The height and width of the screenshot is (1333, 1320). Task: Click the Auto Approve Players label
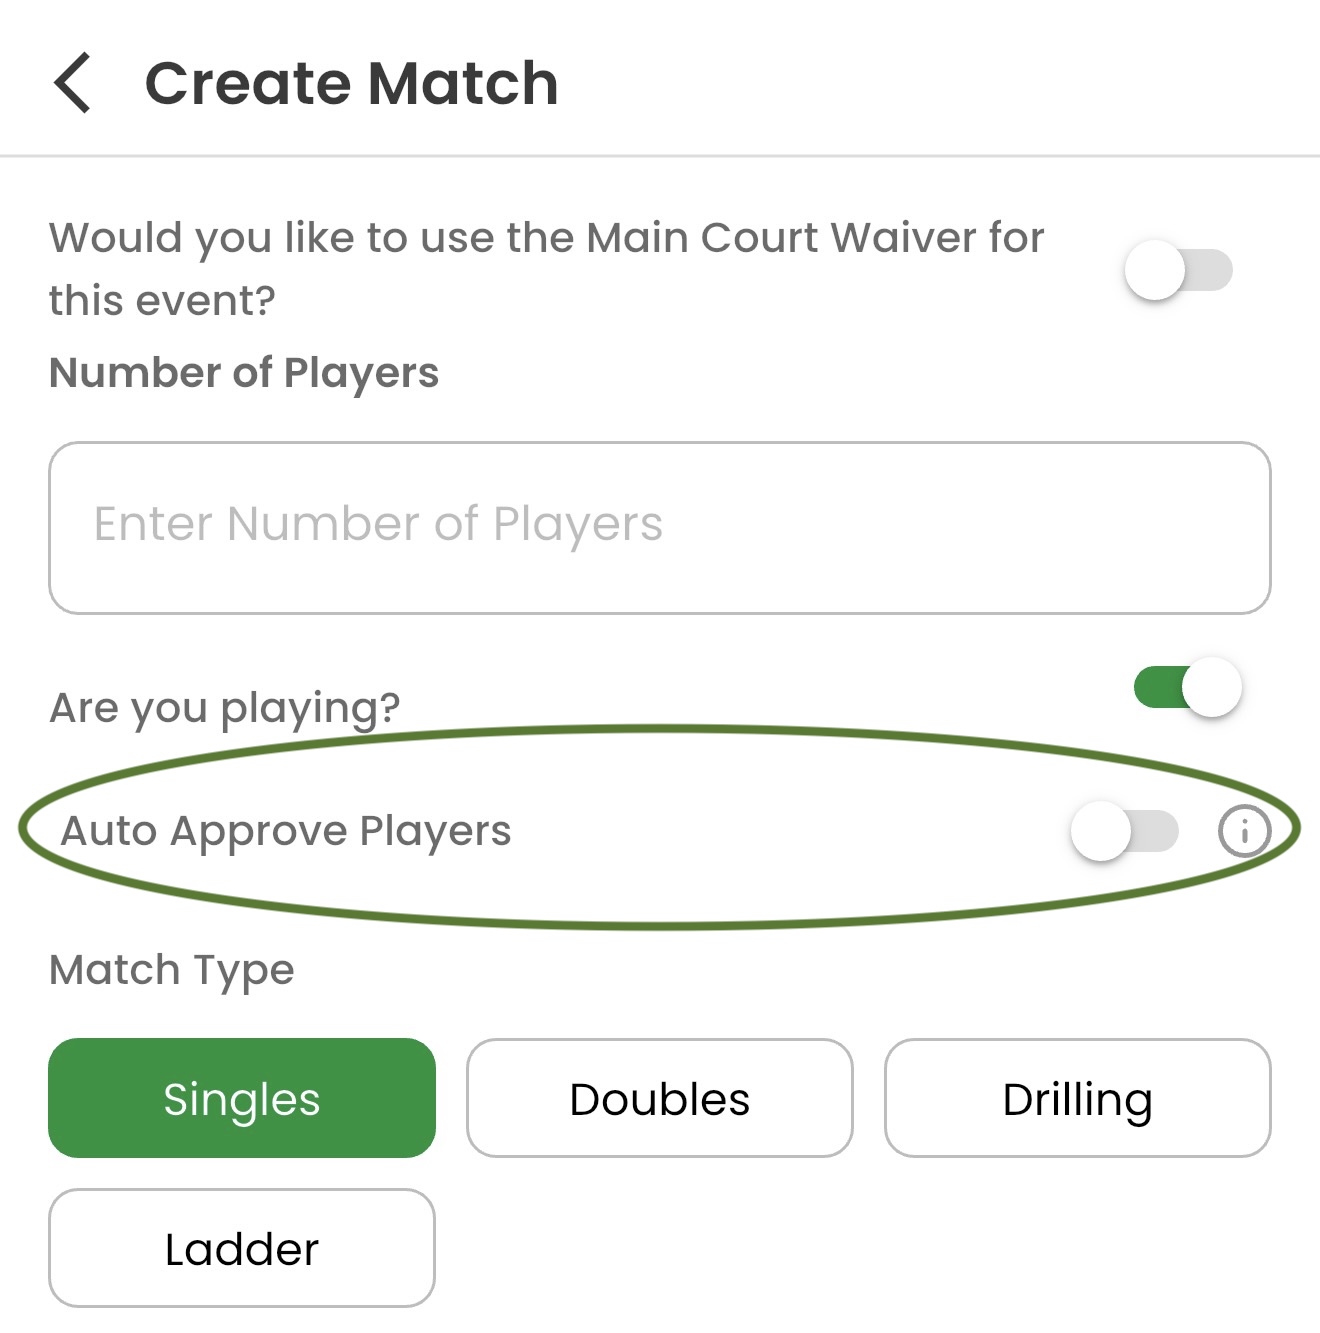[286, 831]
